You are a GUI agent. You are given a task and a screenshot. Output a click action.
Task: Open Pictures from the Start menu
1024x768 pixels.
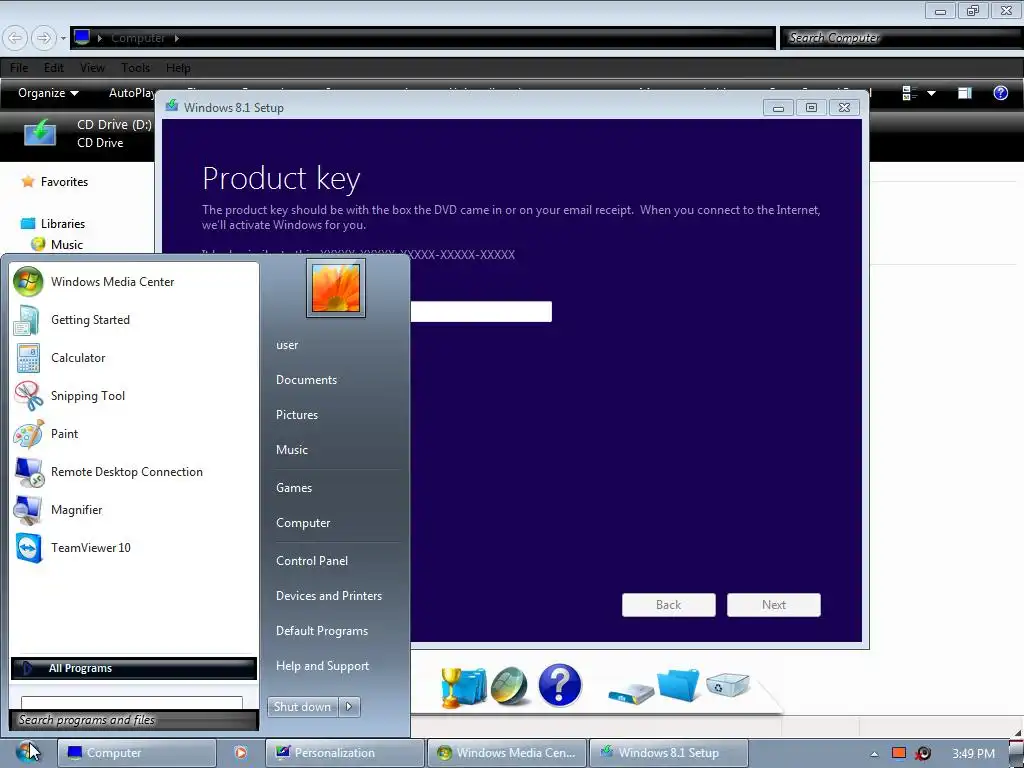click(x=296, y=415)
